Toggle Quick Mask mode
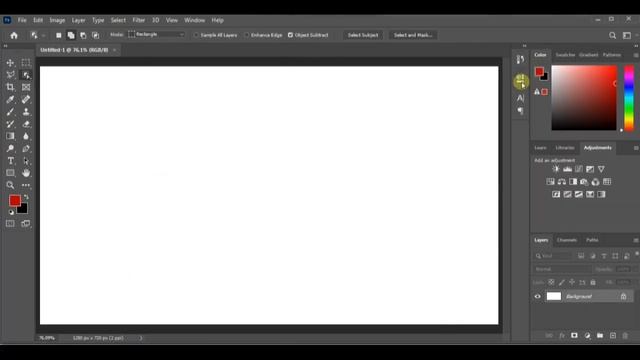This screenshot has height=360, width=640. coord(10,223)
